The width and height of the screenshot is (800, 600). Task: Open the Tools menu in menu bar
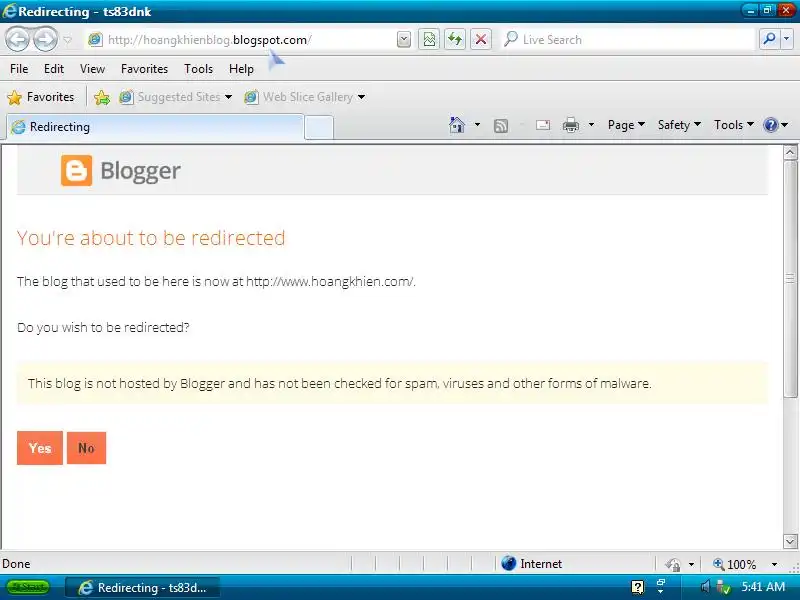click(x=198, y=68)
